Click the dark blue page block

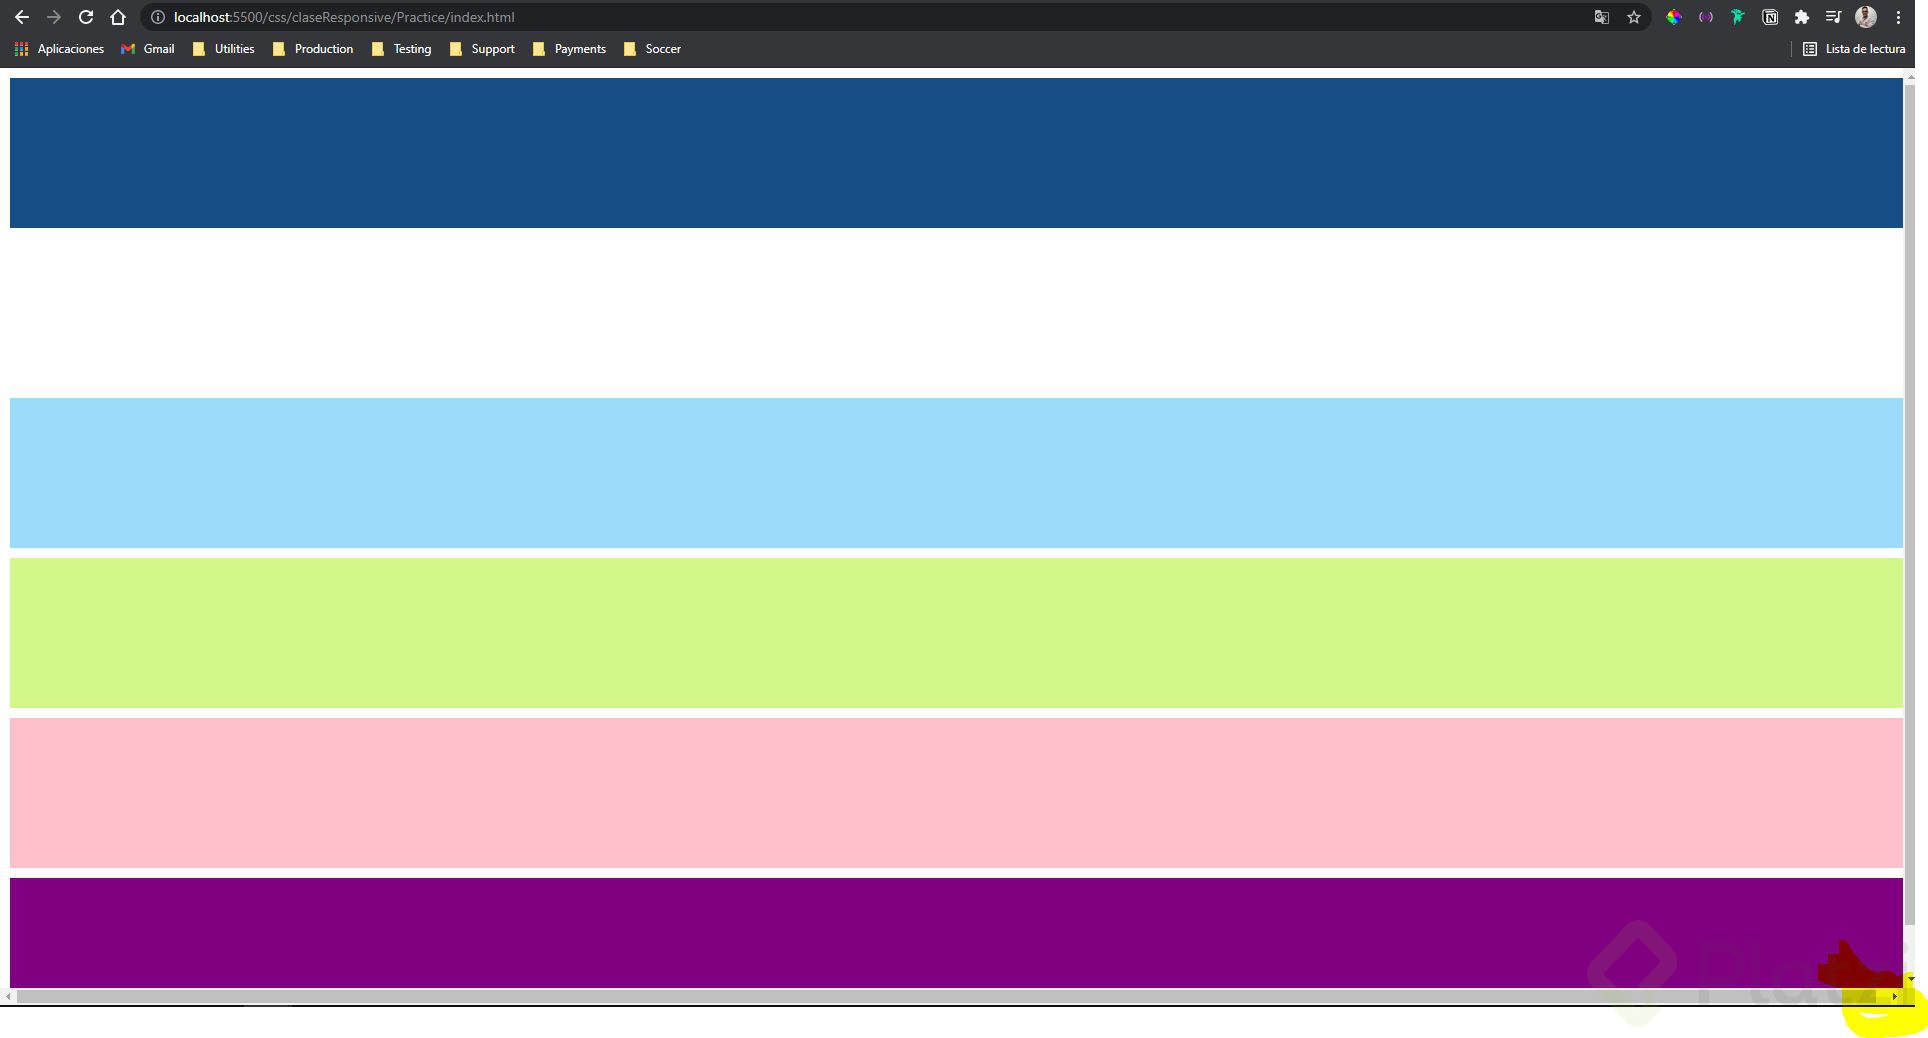coord(956,153)
